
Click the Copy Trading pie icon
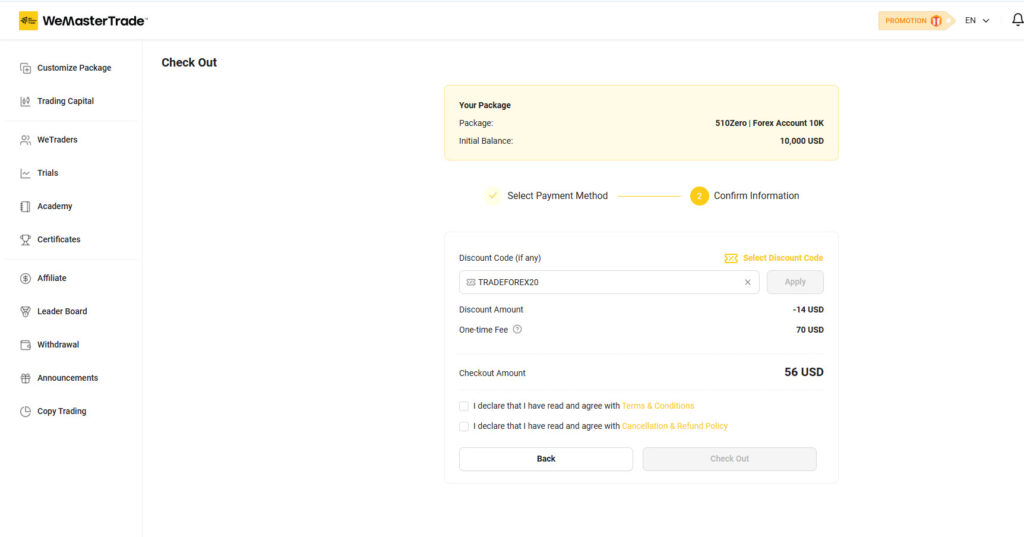click(x=26, y=411)
